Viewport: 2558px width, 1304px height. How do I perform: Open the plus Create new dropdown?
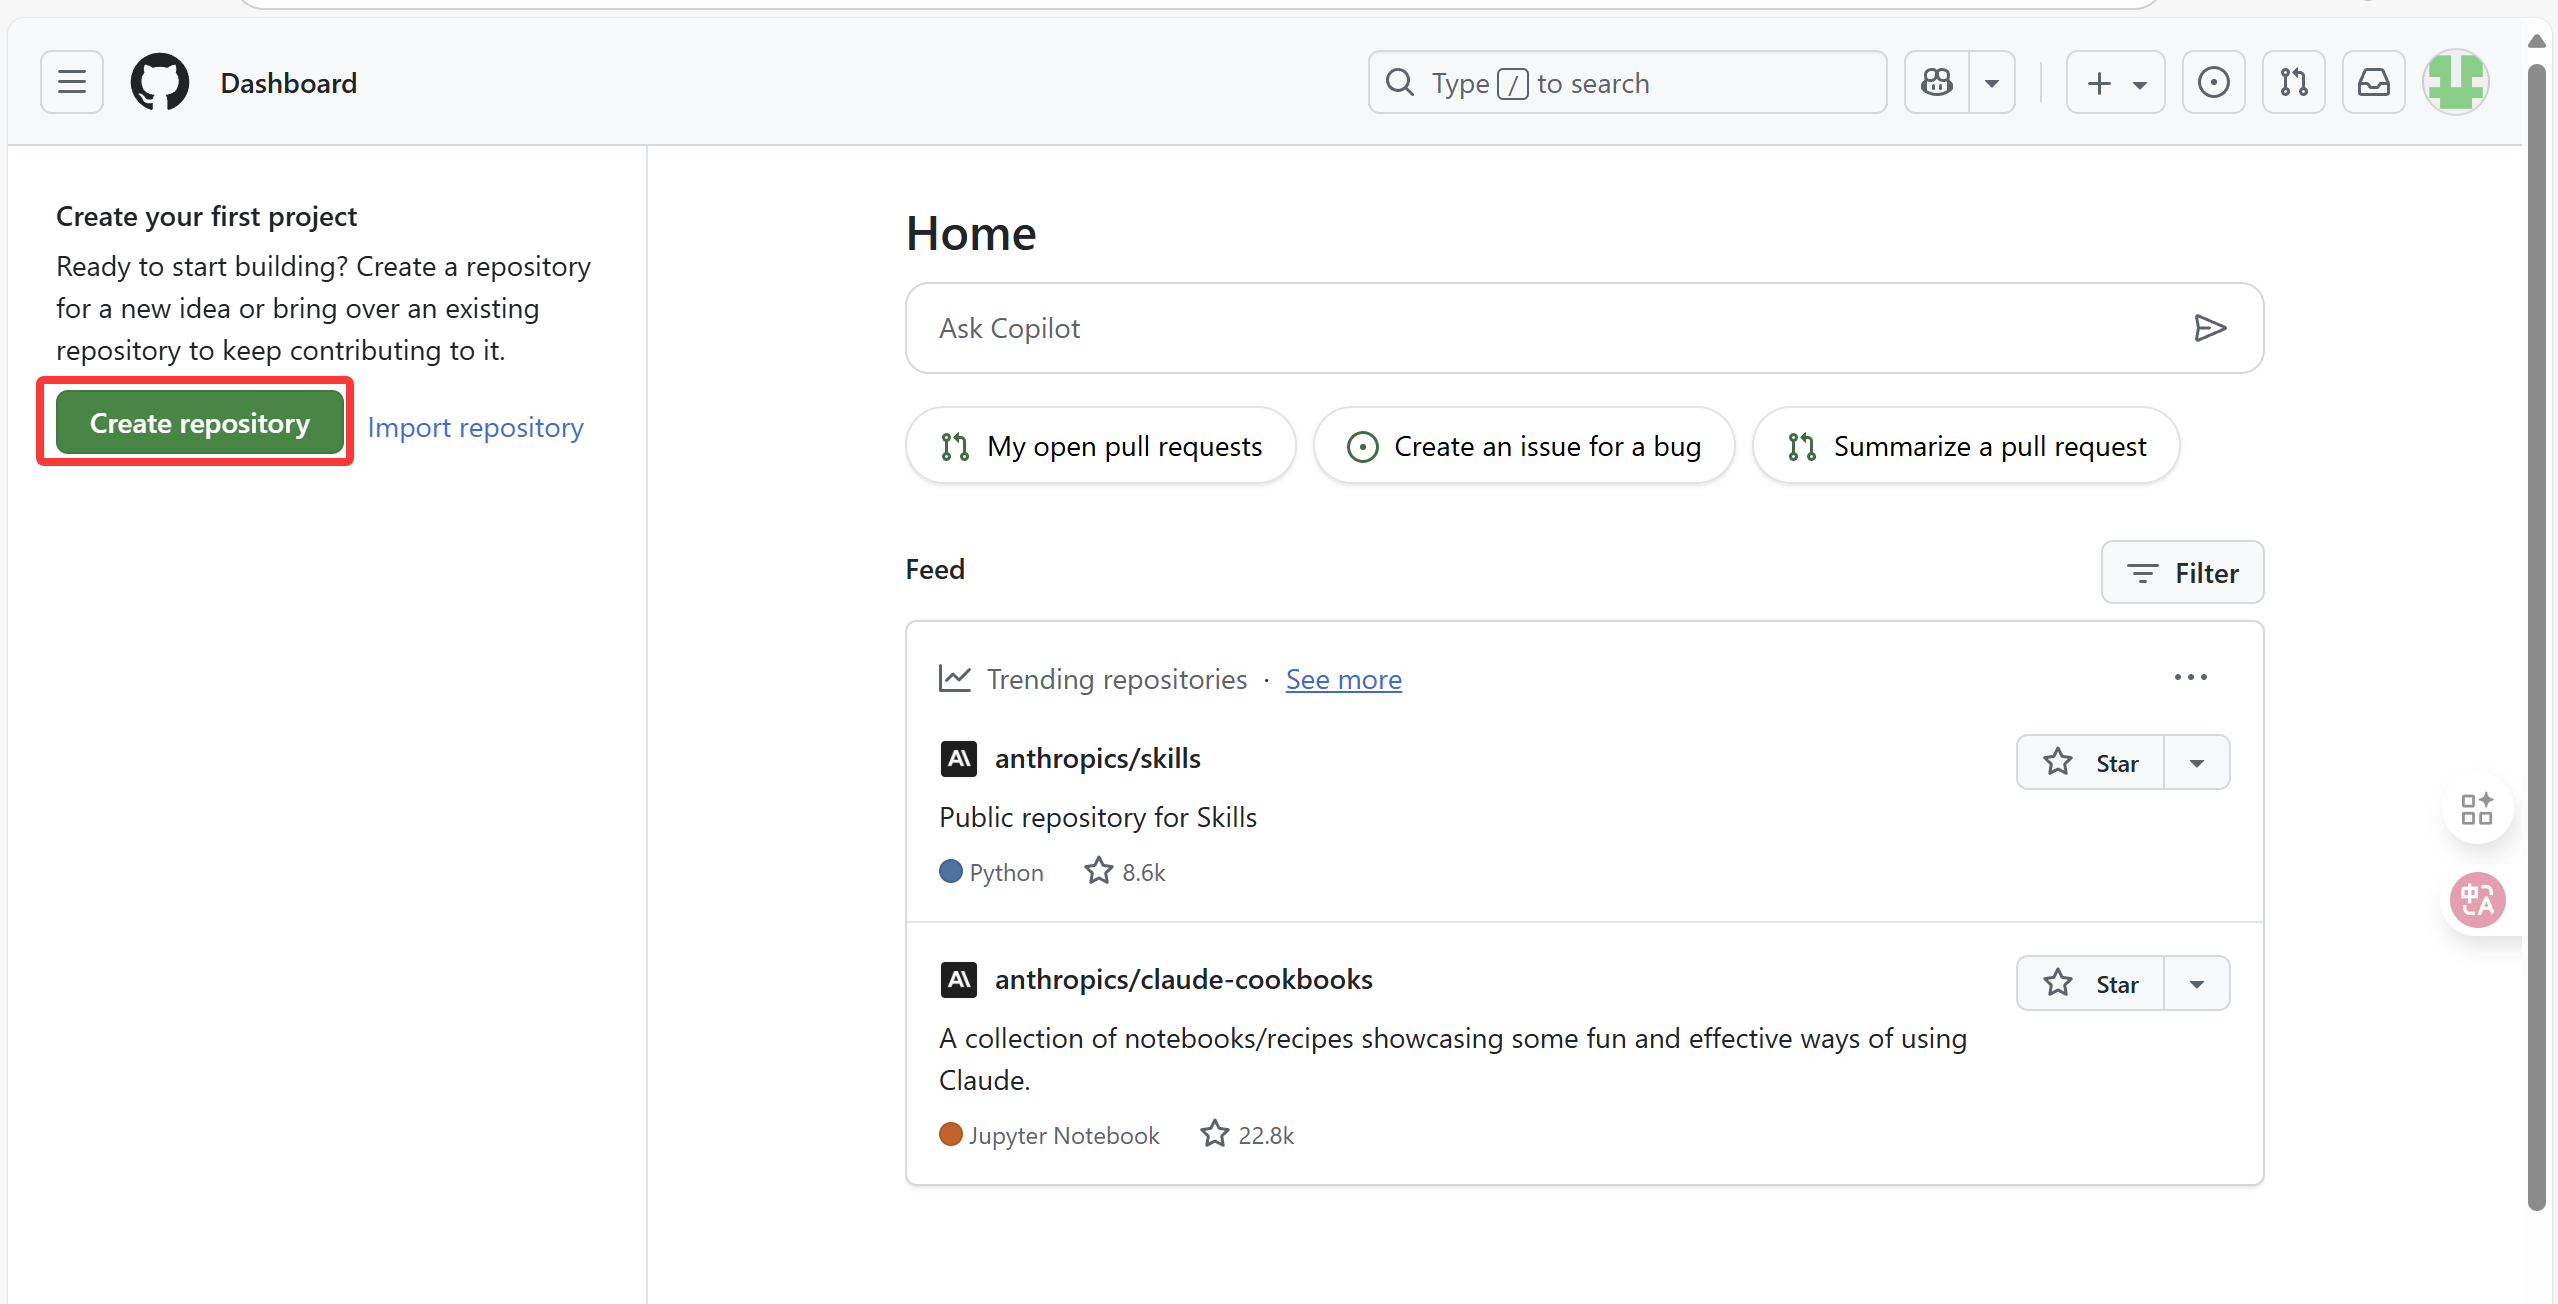coord(2116,82)
